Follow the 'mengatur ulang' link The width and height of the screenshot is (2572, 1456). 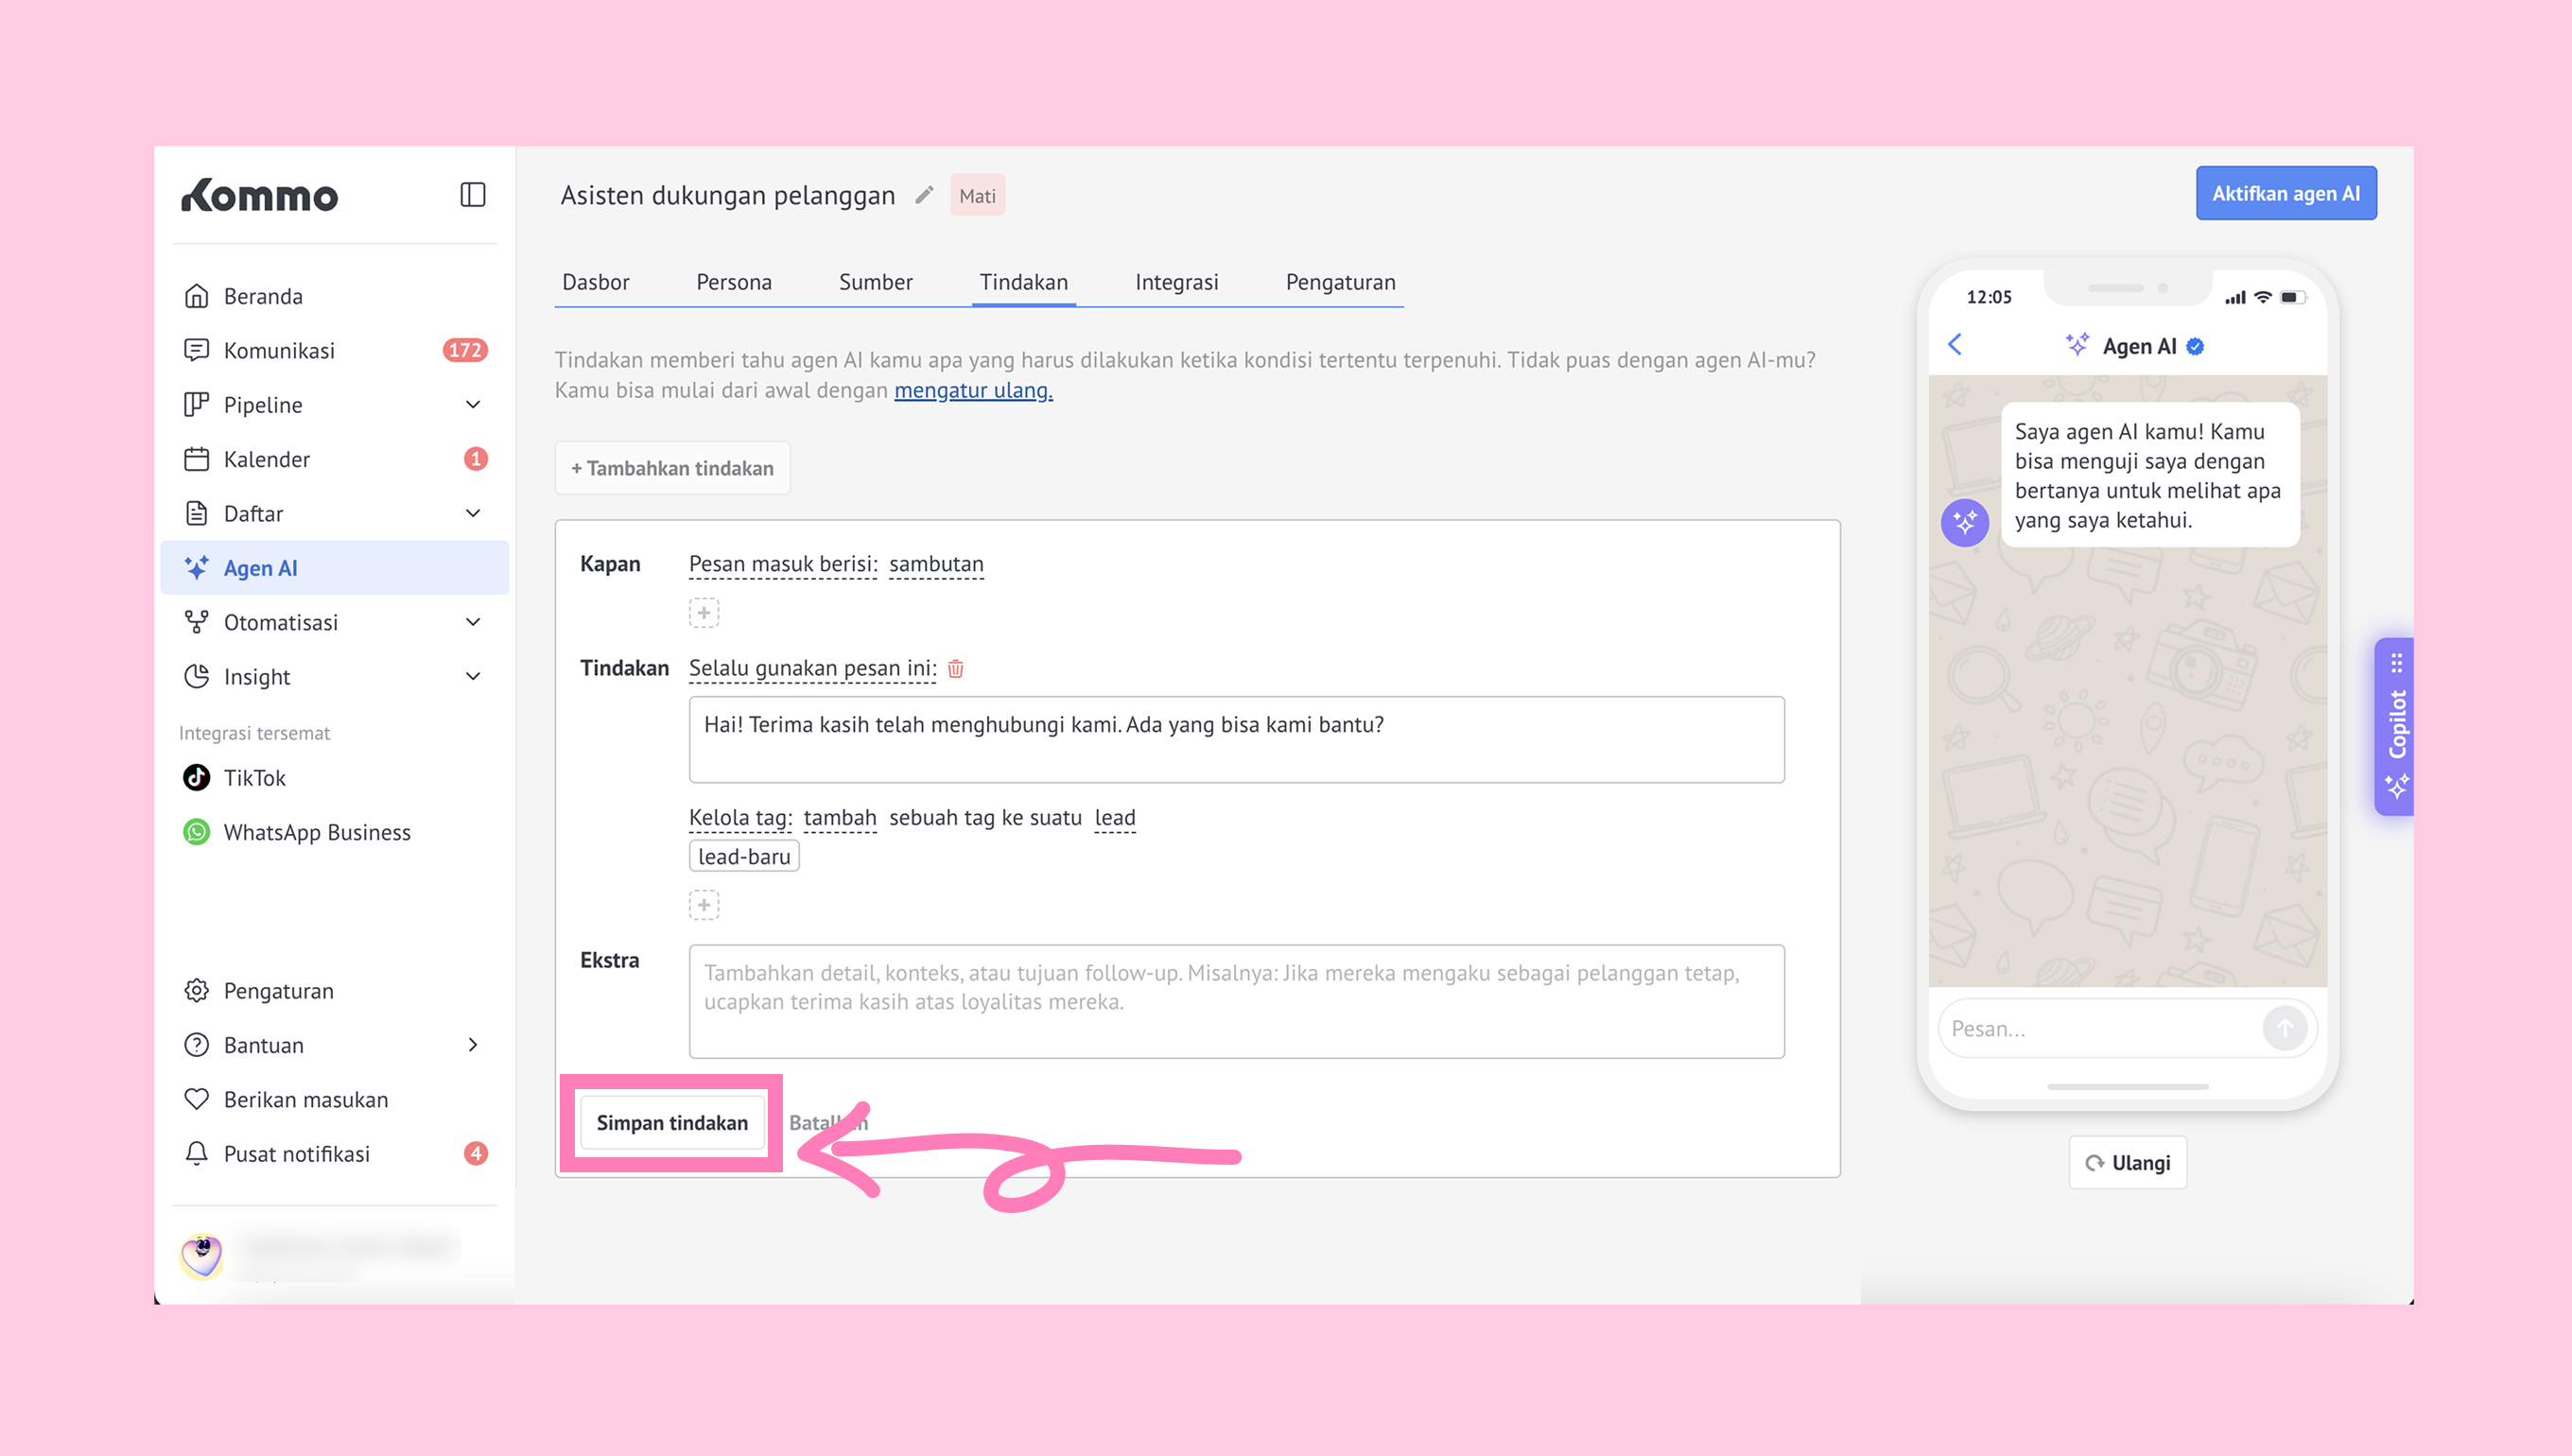972,390
